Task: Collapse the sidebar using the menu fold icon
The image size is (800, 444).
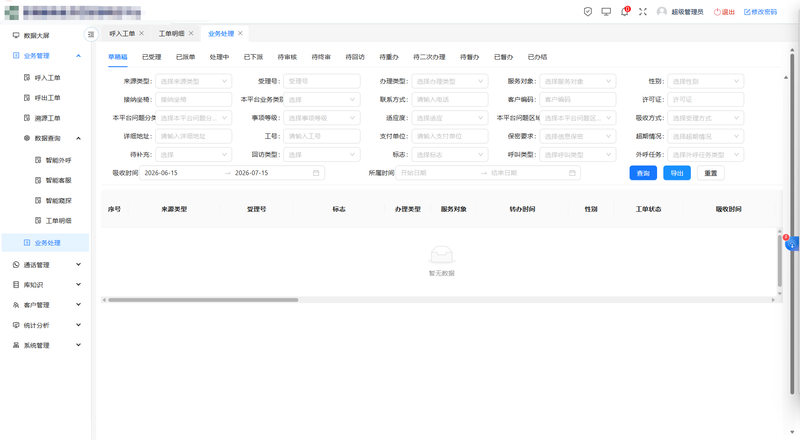Action: coord(91,34)
